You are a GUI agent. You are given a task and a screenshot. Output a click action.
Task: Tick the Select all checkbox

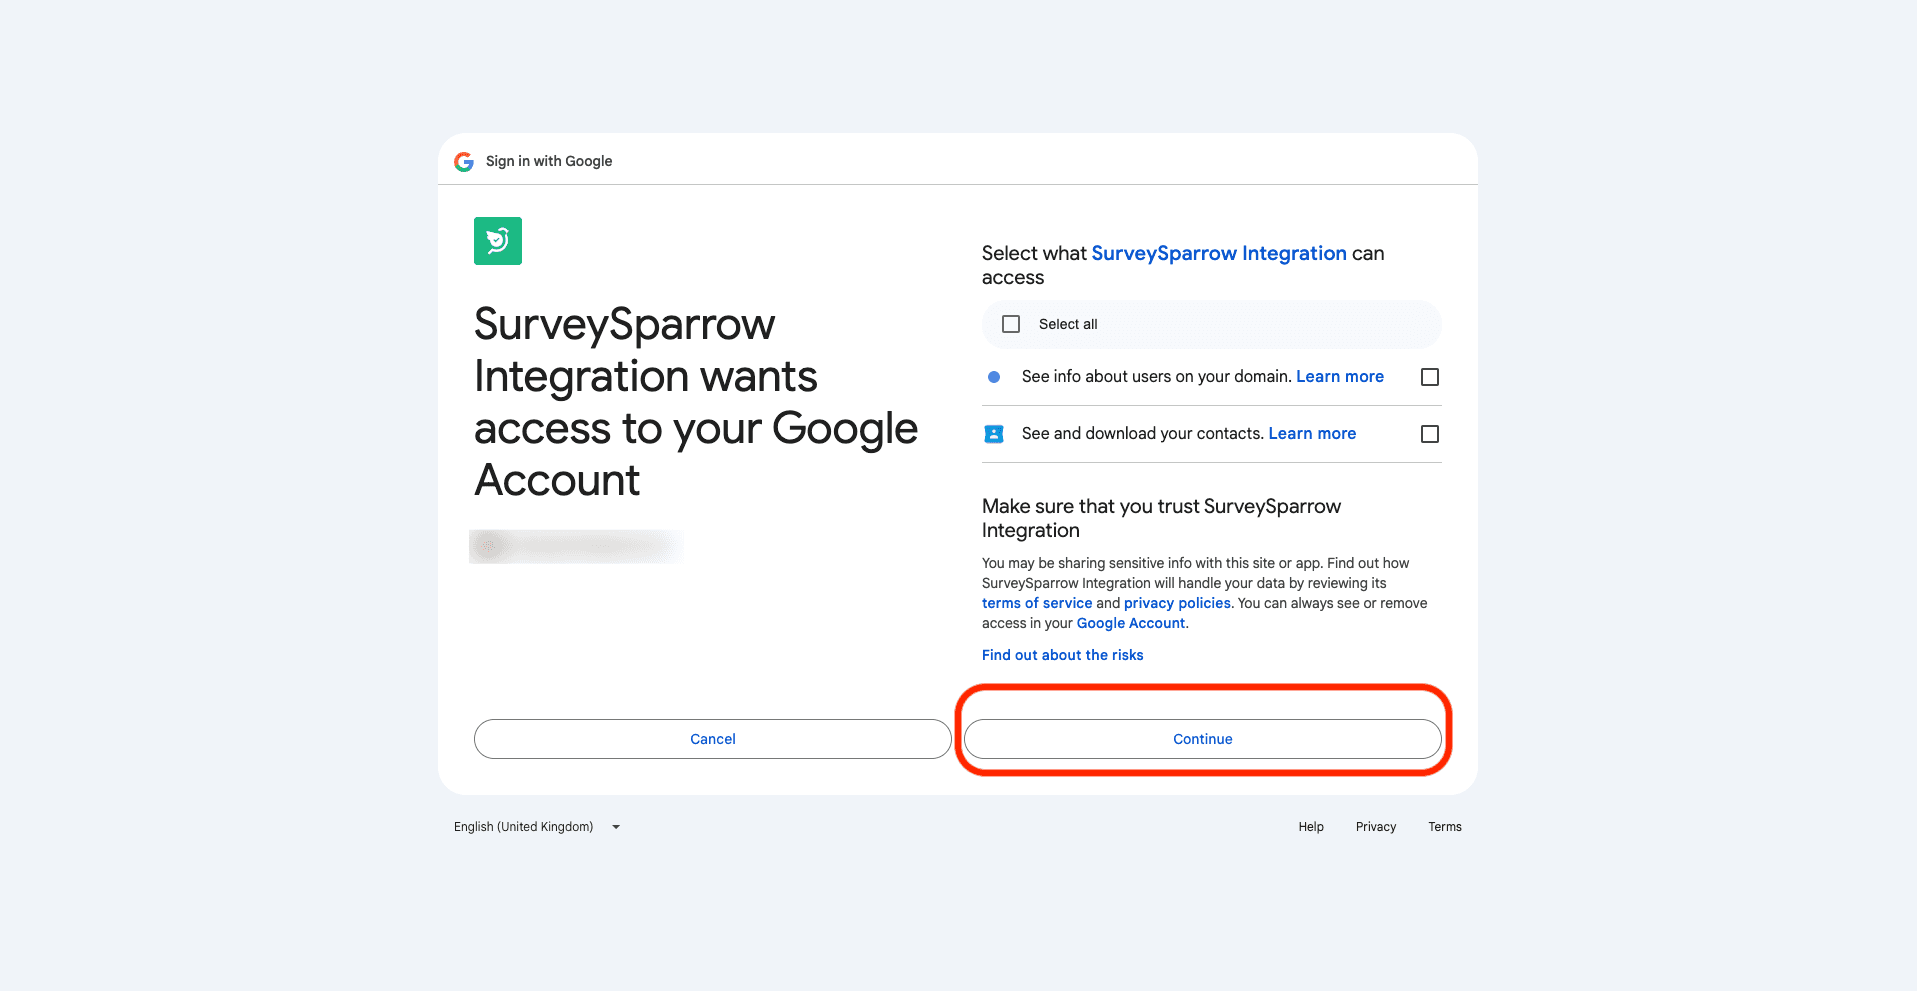coord(1011,324)
